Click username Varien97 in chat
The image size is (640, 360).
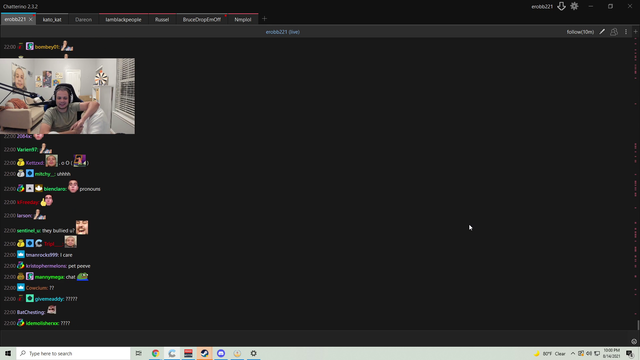27,149
